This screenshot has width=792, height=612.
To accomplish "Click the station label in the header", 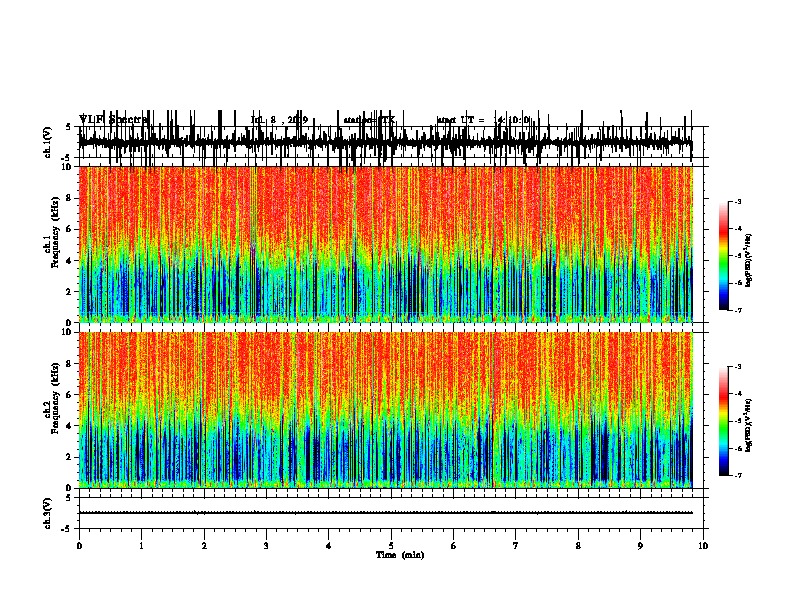I will [x=369, y=120].
